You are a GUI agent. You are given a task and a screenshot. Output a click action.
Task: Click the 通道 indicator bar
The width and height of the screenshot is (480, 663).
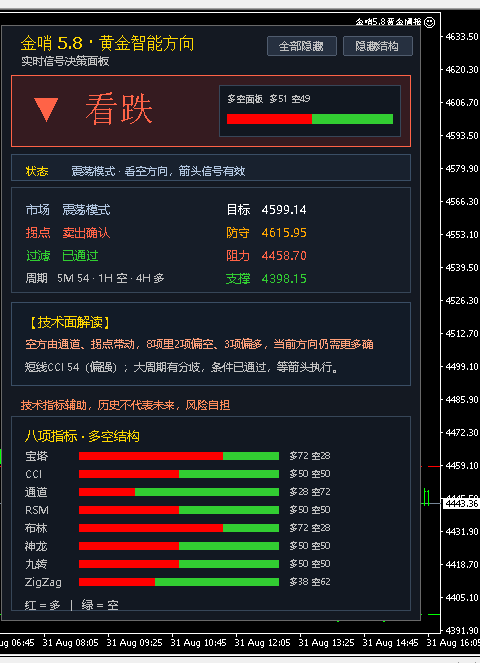179,492
